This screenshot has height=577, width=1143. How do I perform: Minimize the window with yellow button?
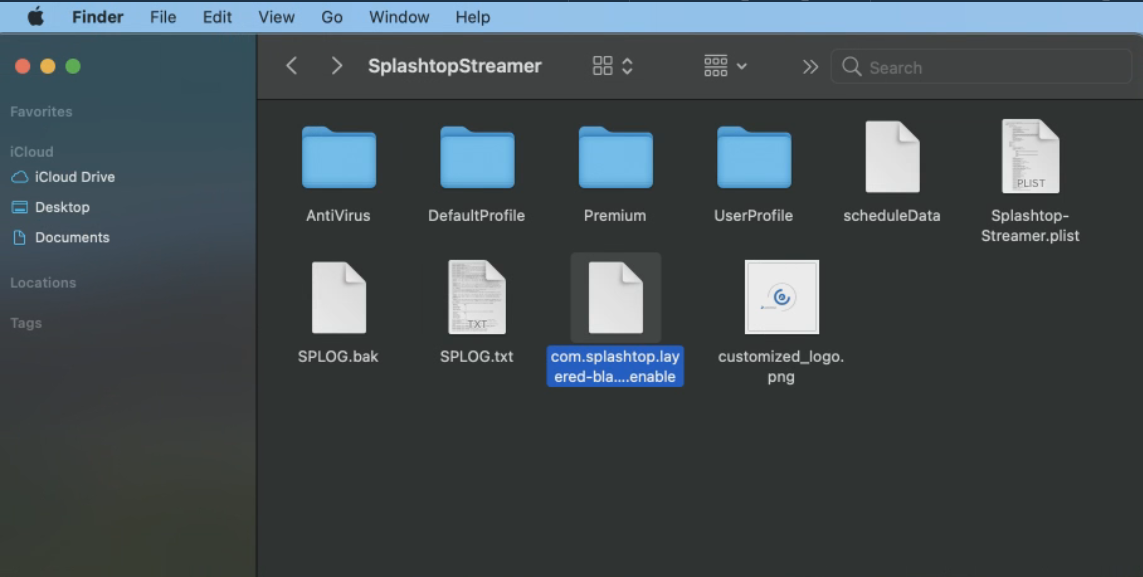click(x=48, y=66)
